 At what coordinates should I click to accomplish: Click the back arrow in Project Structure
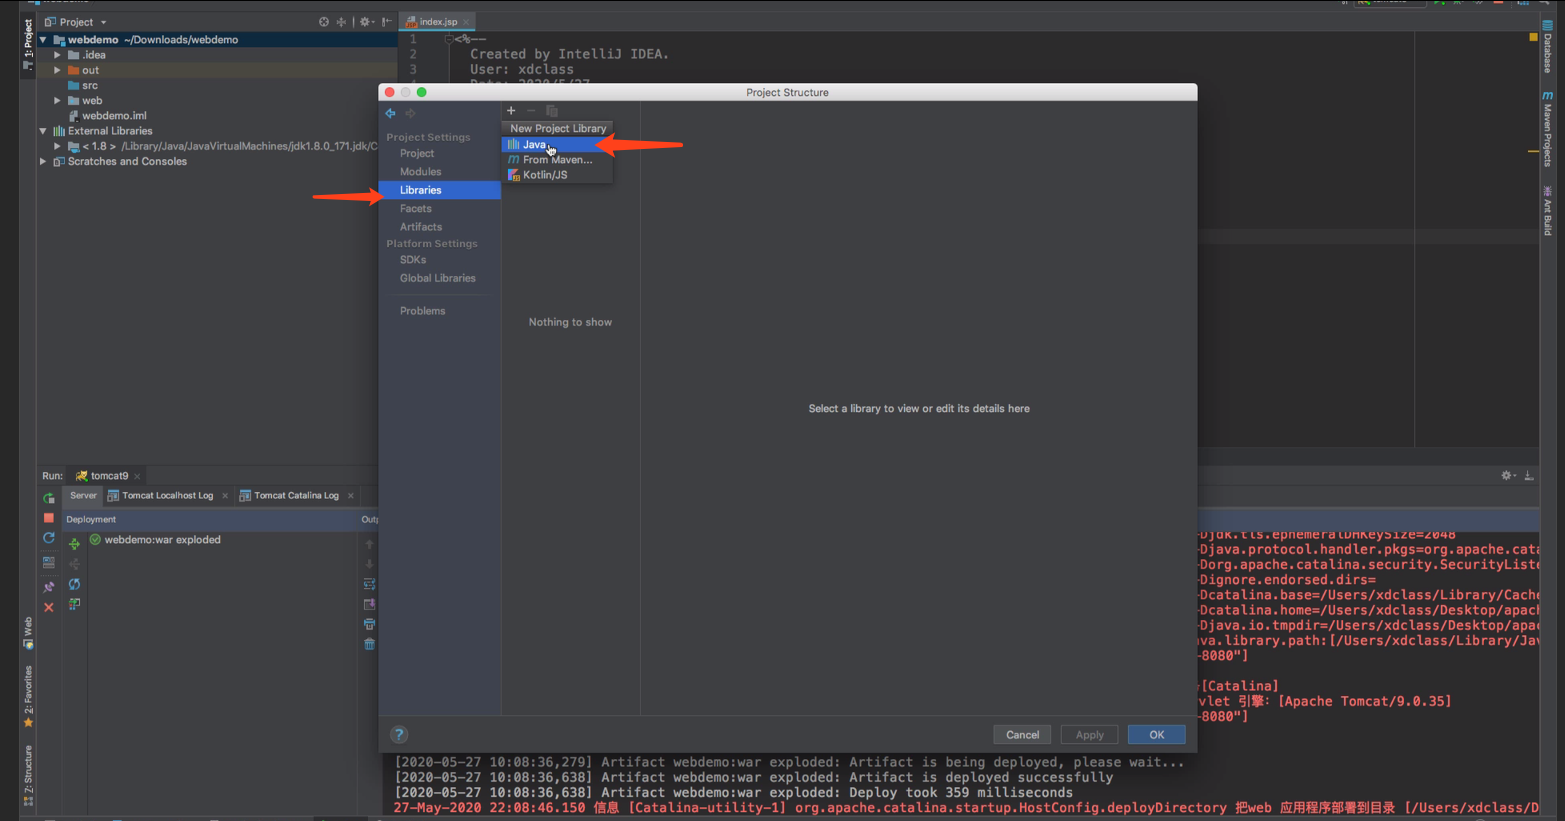(x=391, y=113)
